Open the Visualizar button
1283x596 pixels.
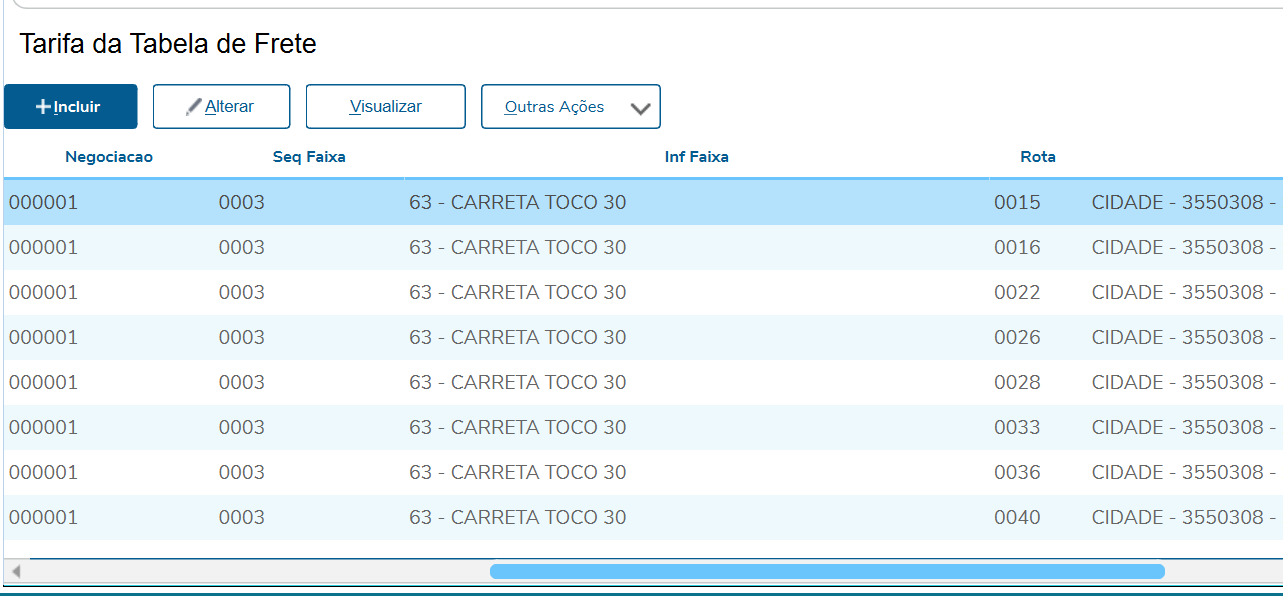click(386, 107)
